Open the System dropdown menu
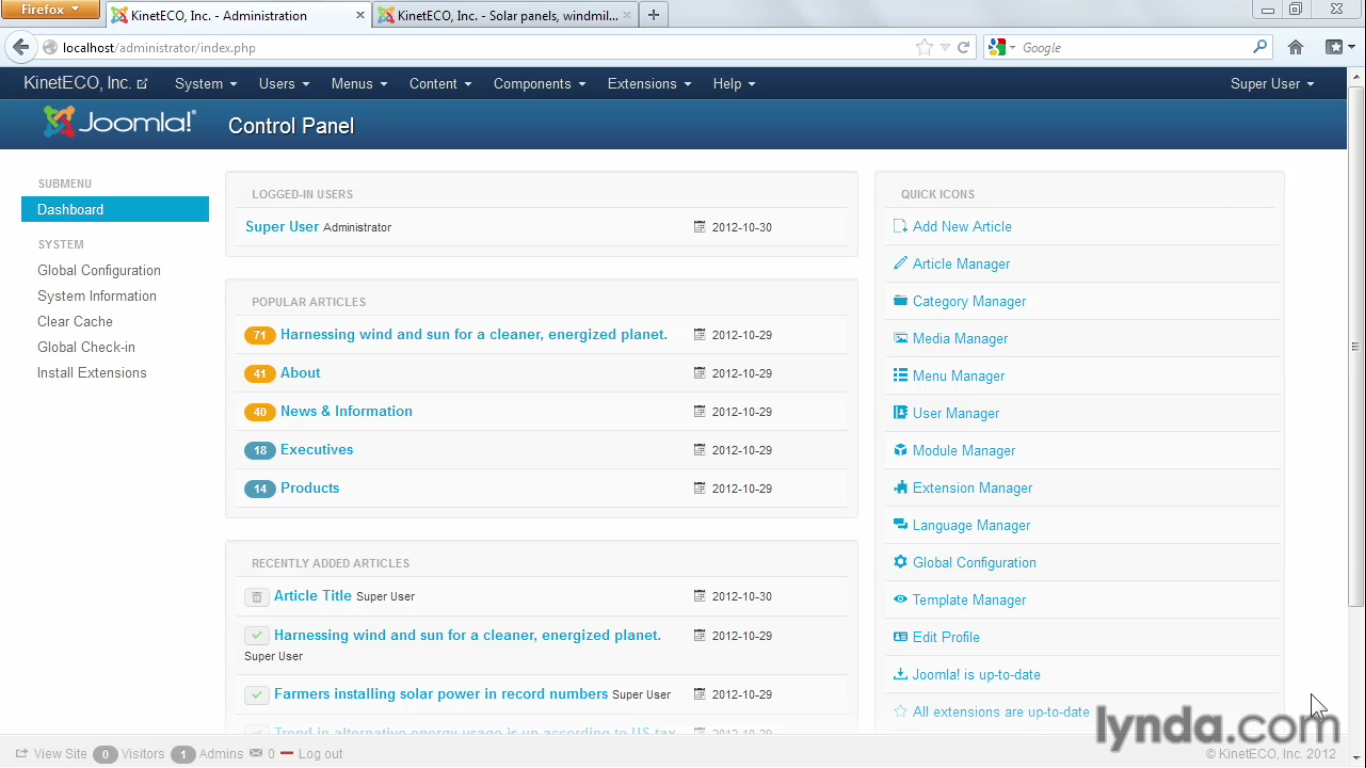The width and height of the screenshot is (1366, 768). tap(206, 84)
